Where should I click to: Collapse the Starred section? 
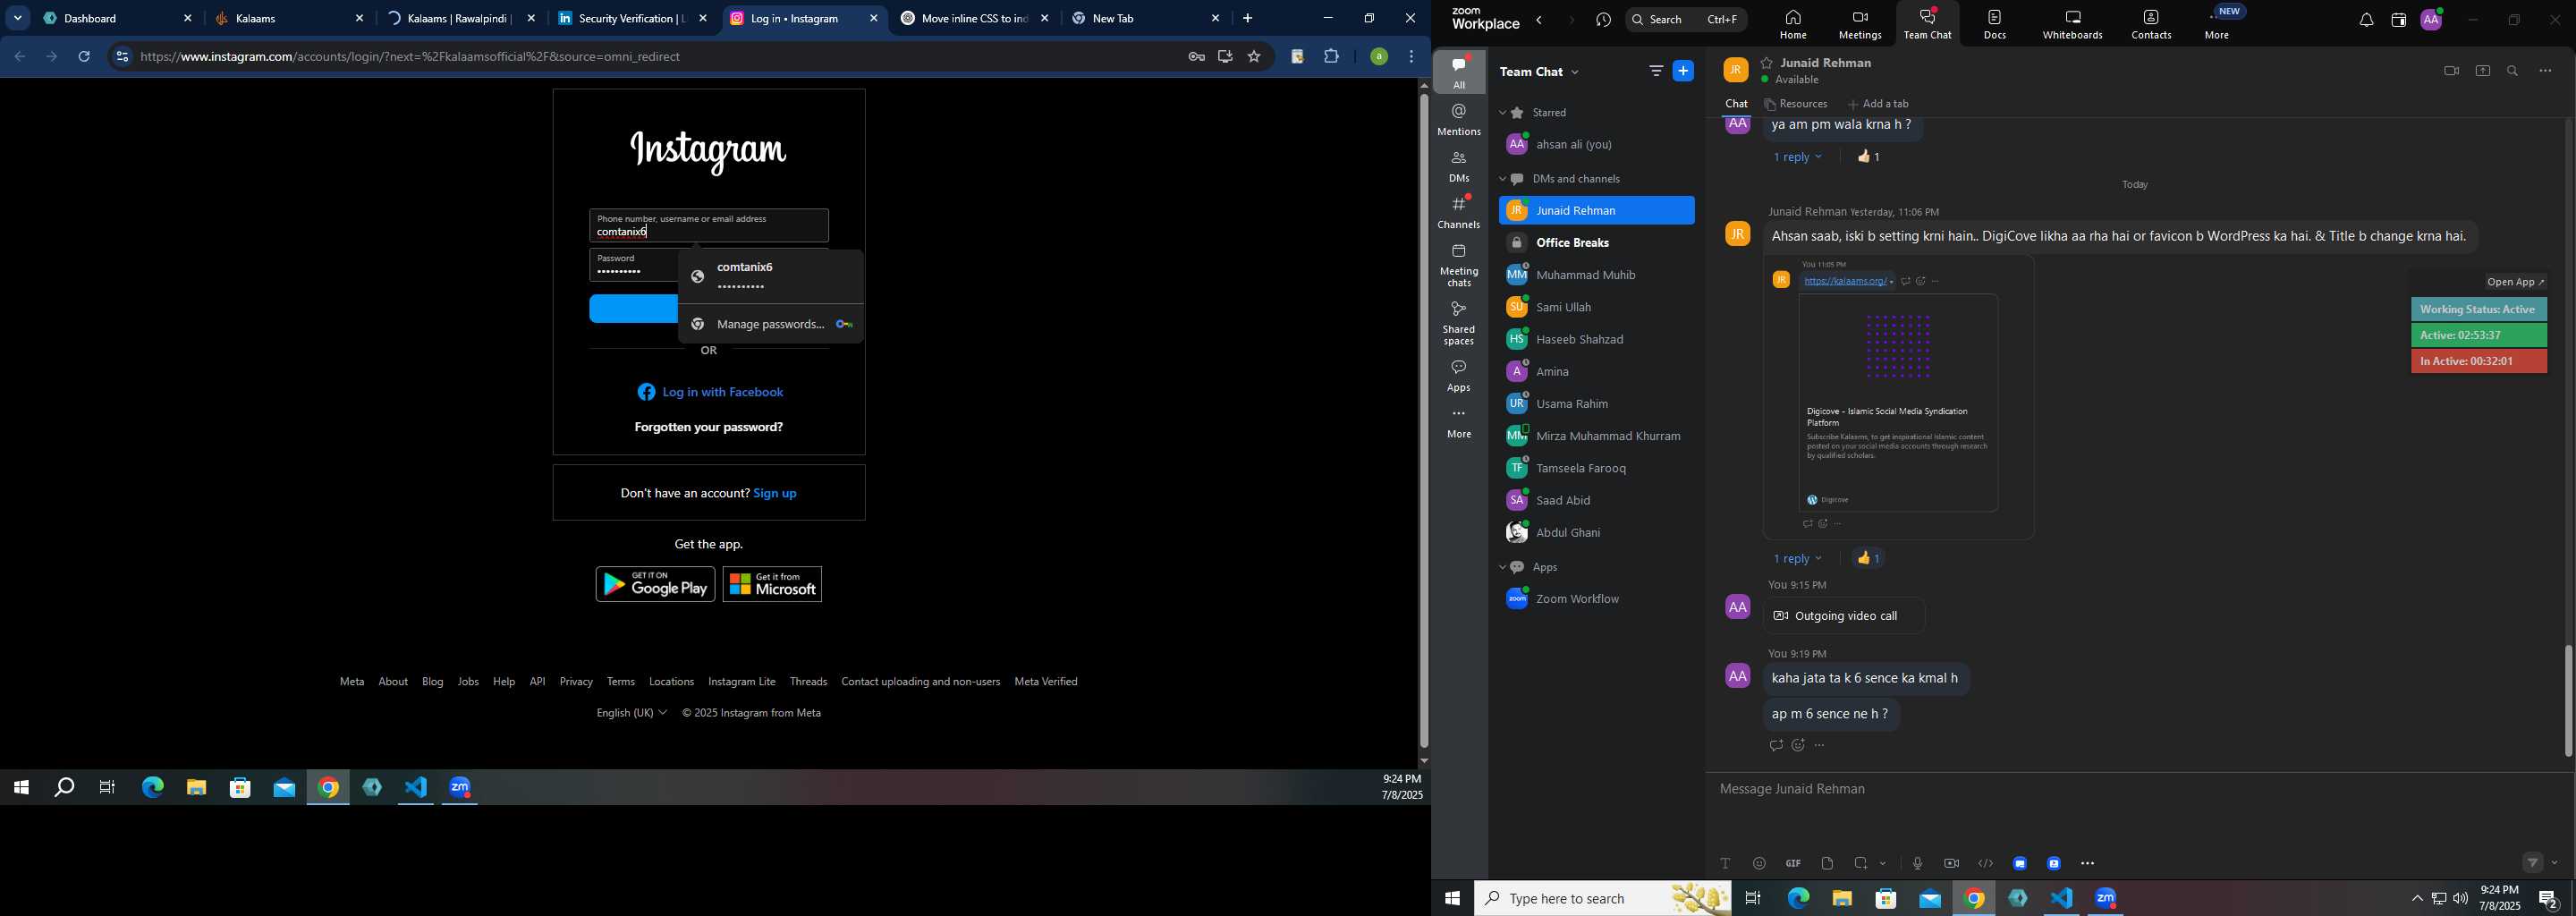coord(1502,113)
